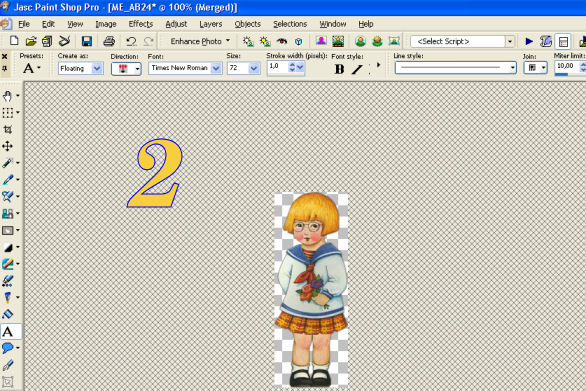Viewport: 586px width, 391px height.
Task: Click the Stroke width input field
Action: pos(278,67)
